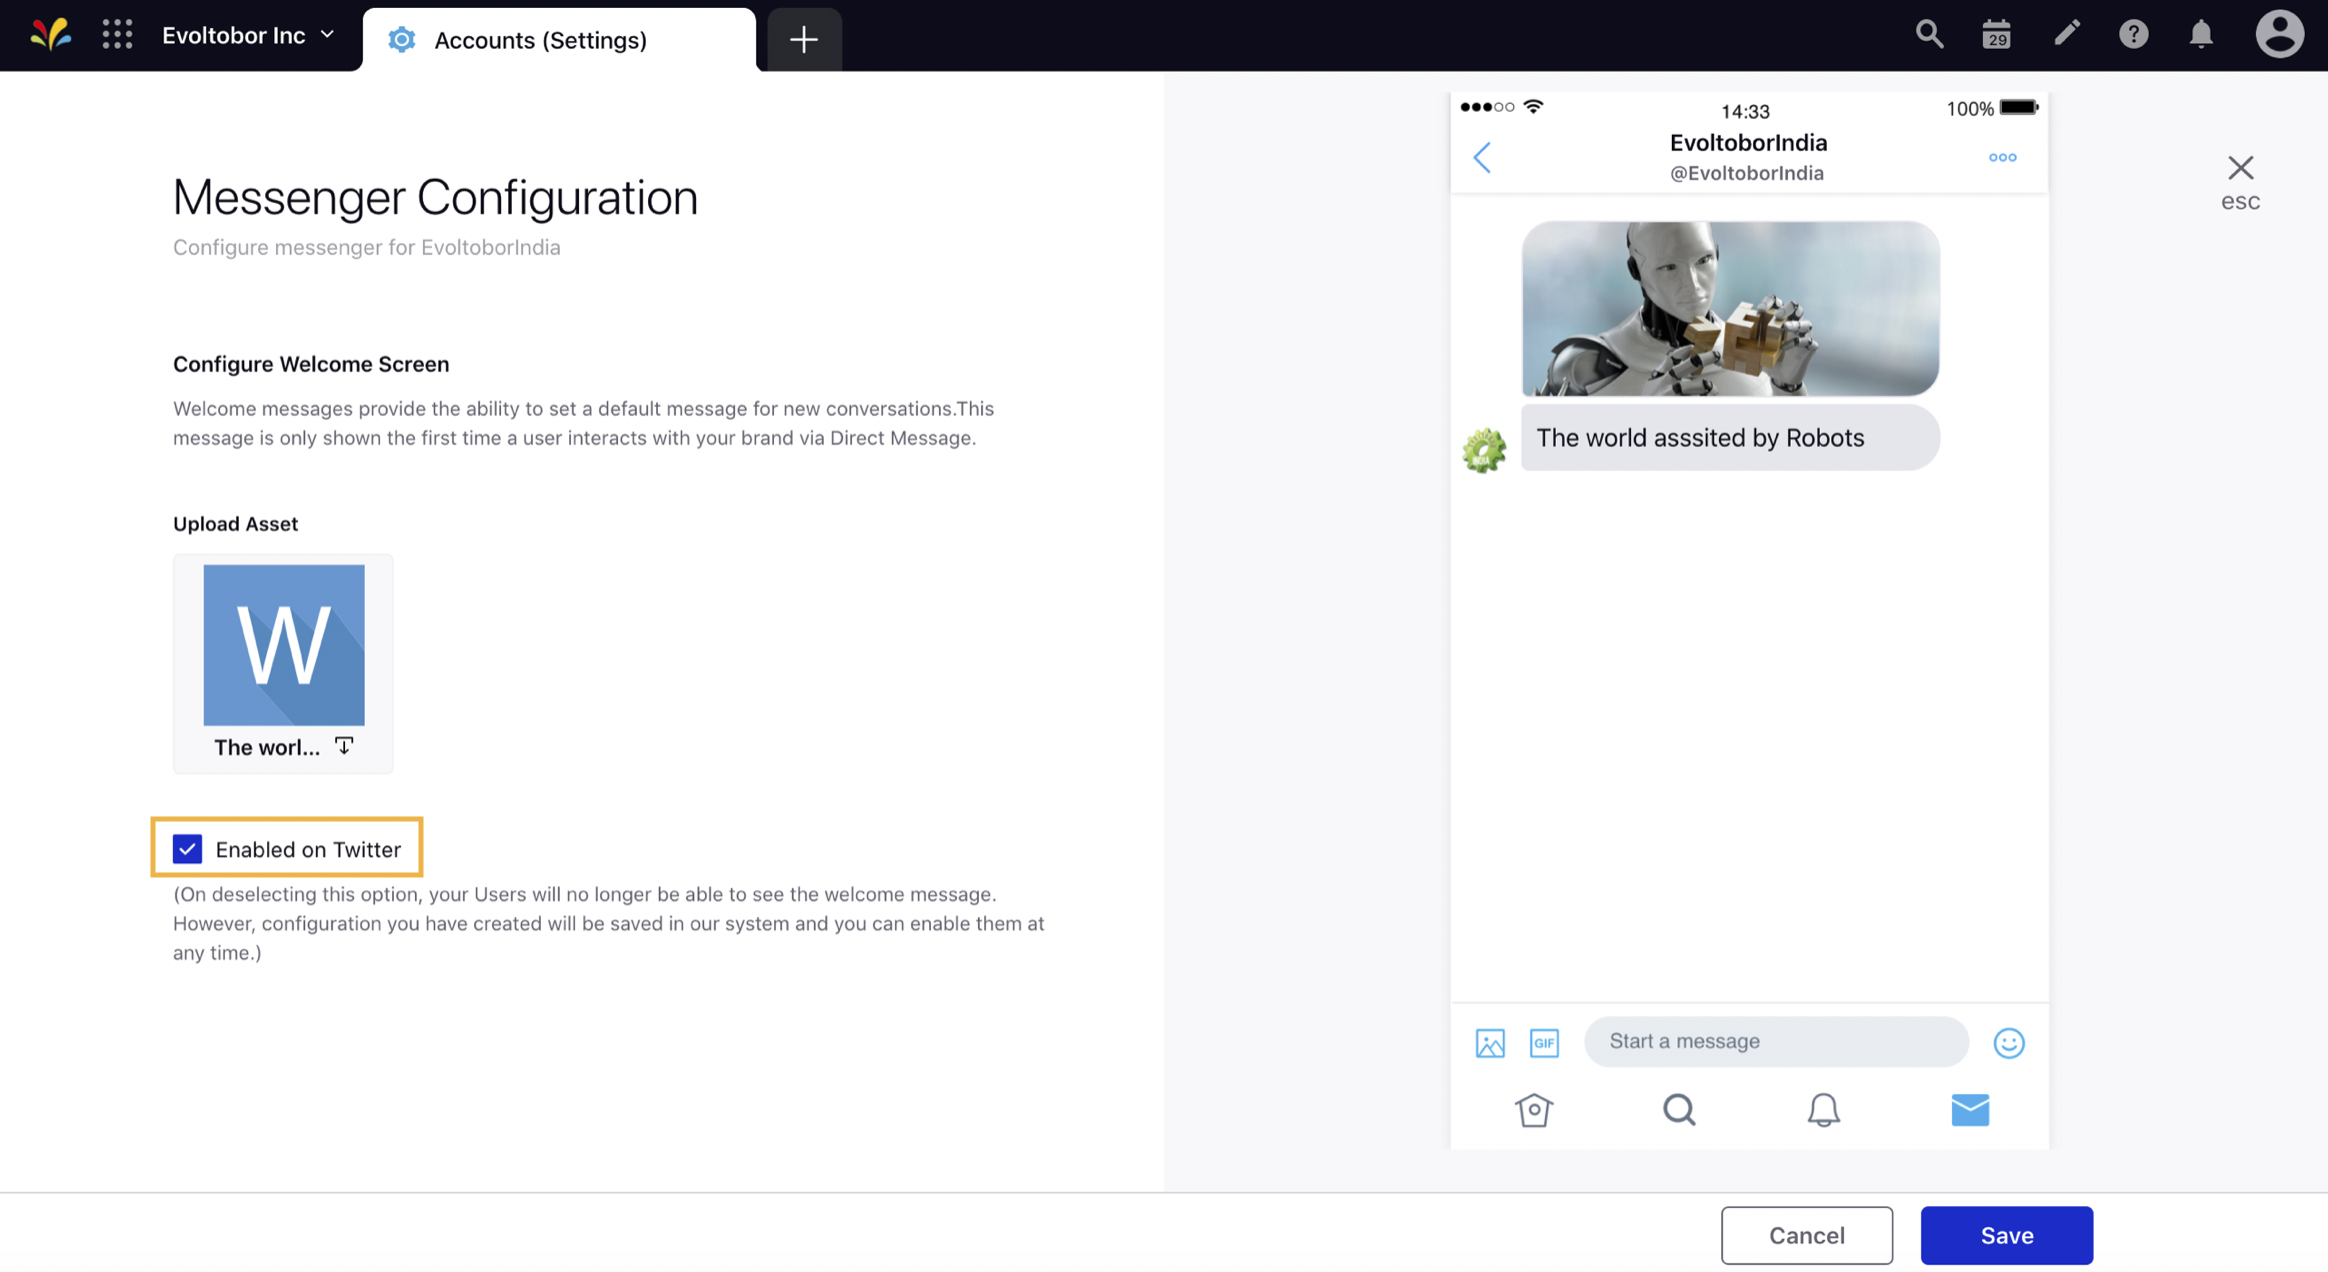Screen dimensions: 2328x1272
Task: Click the image upload icon in messenger preview
Action: pyautogui.click(x=1489, y=1040)
